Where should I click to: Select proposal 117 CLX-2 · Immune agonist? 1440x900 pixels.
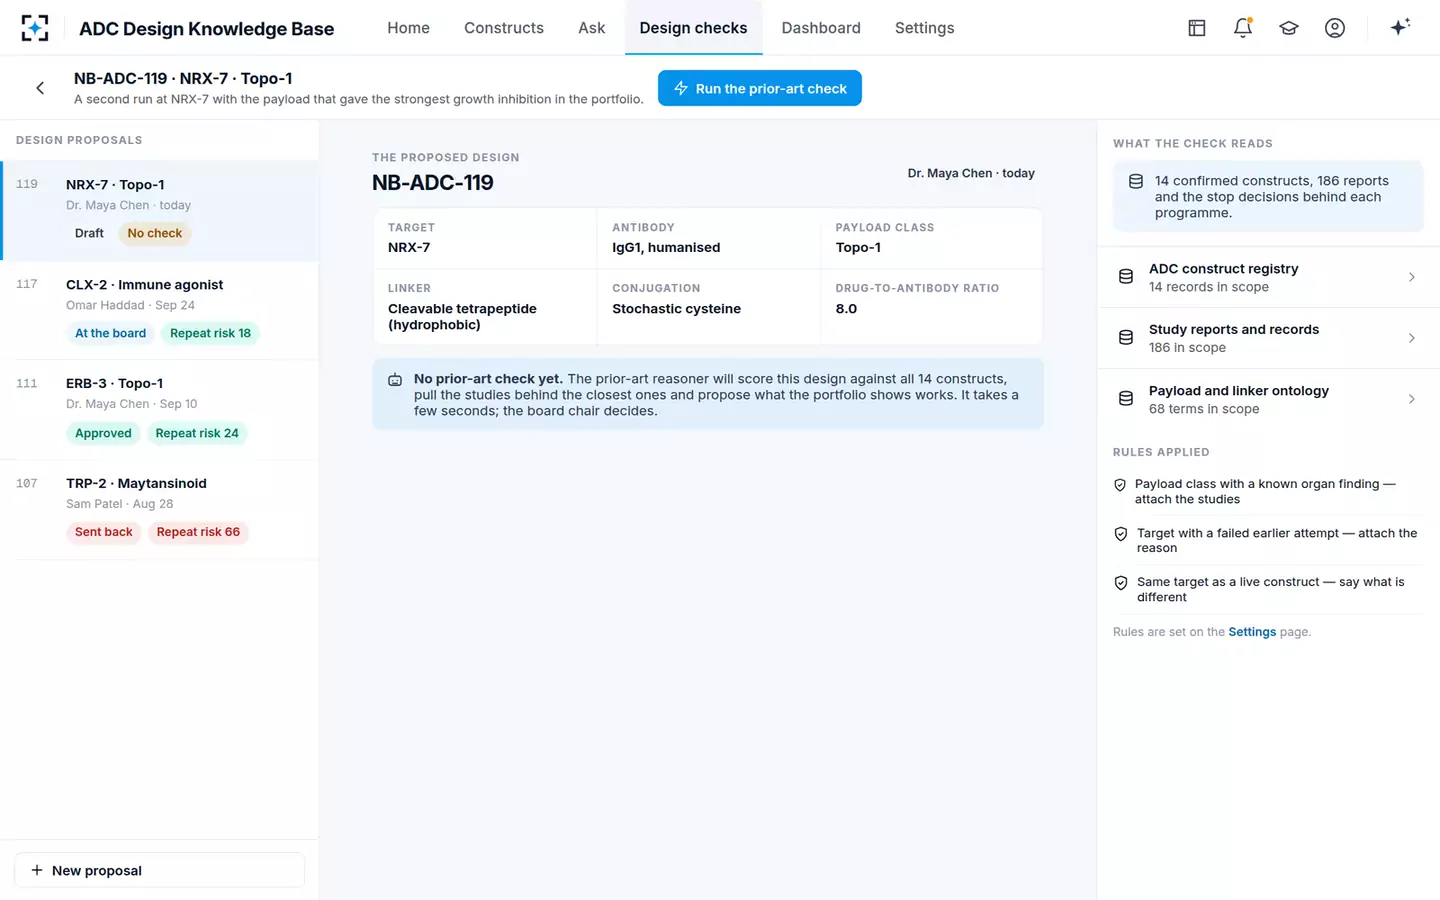(x=160, y=310)
